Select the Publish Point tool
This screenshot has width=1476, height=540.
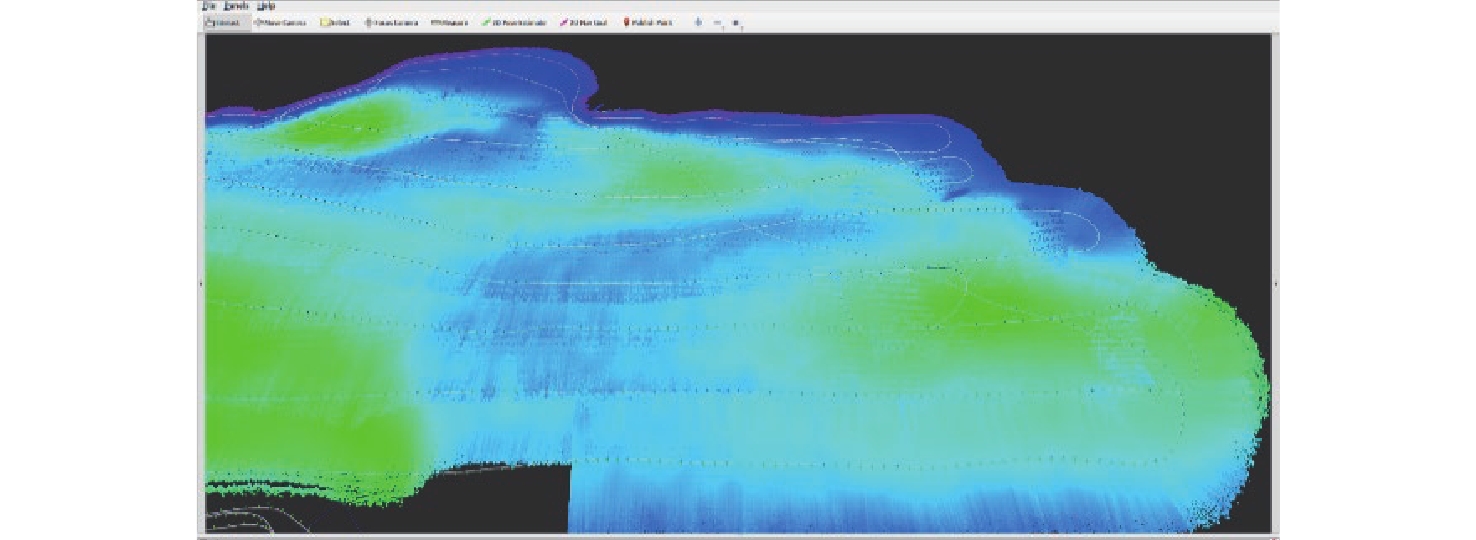click(648, 22)
